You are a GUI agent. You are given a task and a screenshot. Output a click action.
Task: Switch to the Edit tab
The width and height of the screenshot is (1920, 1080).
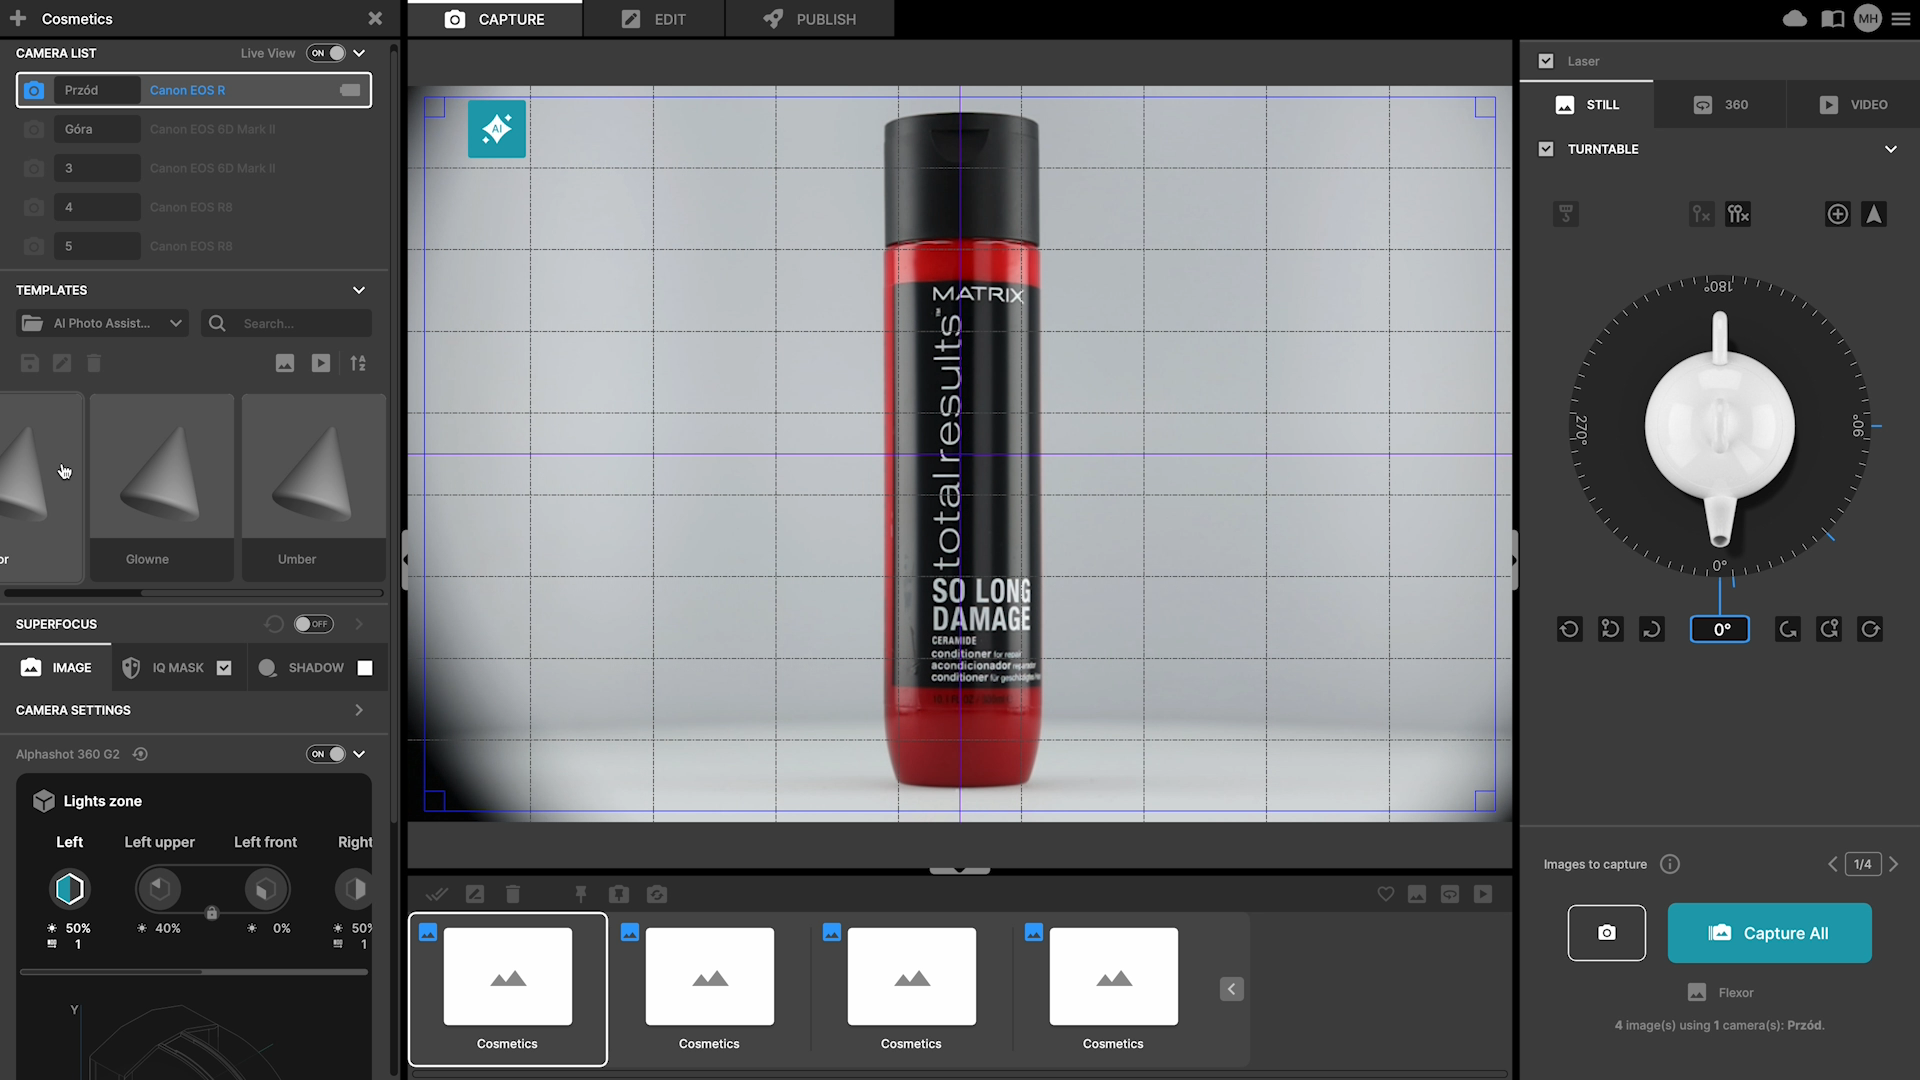[x=654, y=19]
